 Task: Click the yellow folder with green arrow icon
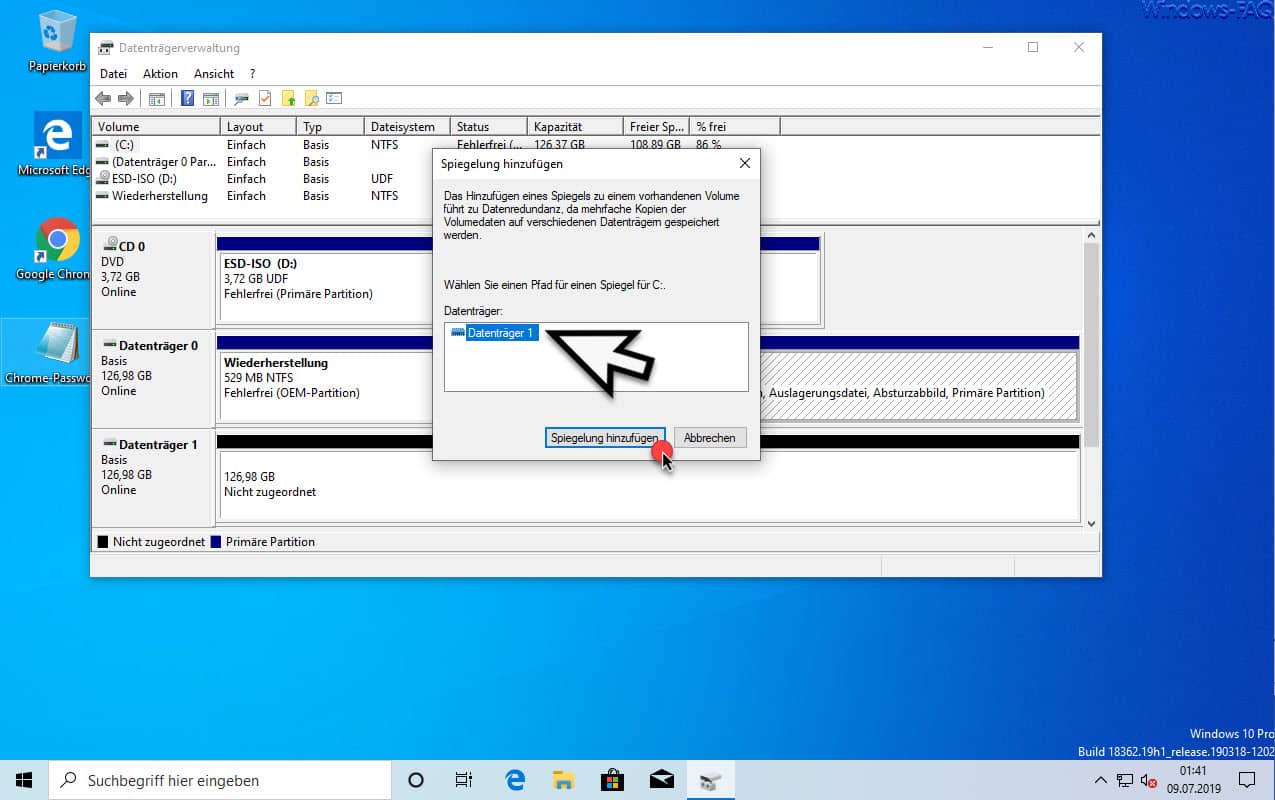[x=288, y=98]
